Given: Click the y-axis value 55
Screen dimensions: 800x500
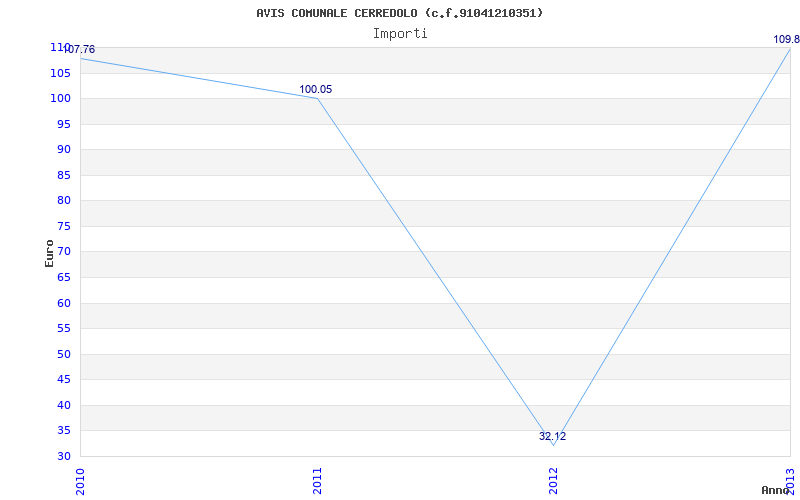Looking at the screenshot, I should pyautogui.click(x=63, y=329).
